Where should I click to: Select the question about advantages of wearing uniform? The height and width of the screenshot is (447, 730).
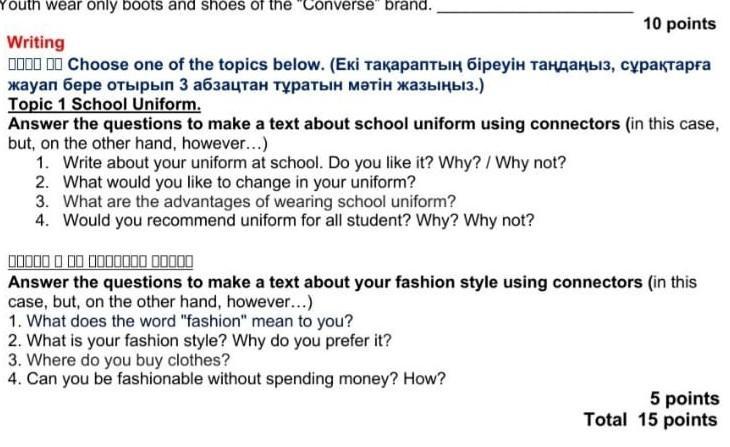pyautogui.click(x=246, y=201)
